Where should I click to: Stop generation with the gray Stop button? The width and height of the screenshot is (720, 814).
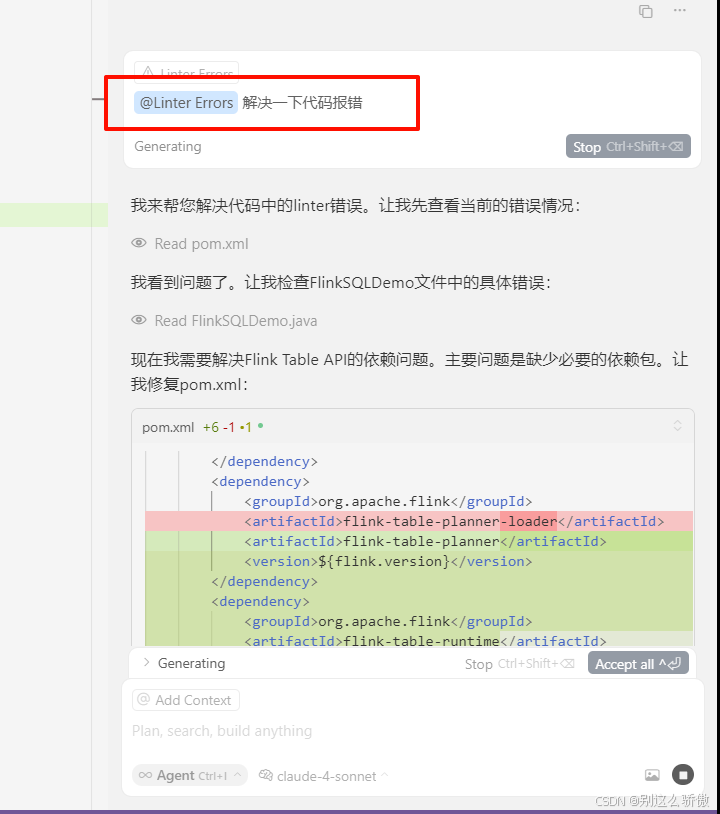pos(628,147)
